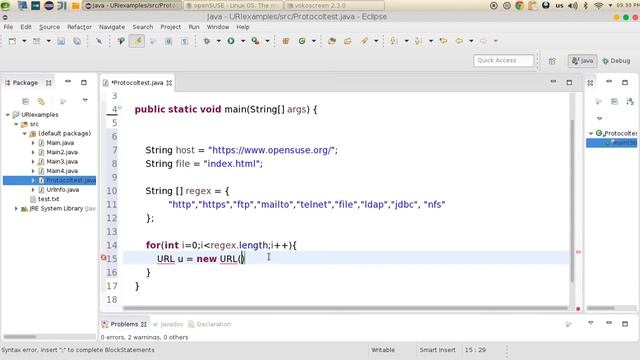Screen dimensions: 640x360
Task: Open the Run configurations dropdown arrow
Action: point(243,41)
